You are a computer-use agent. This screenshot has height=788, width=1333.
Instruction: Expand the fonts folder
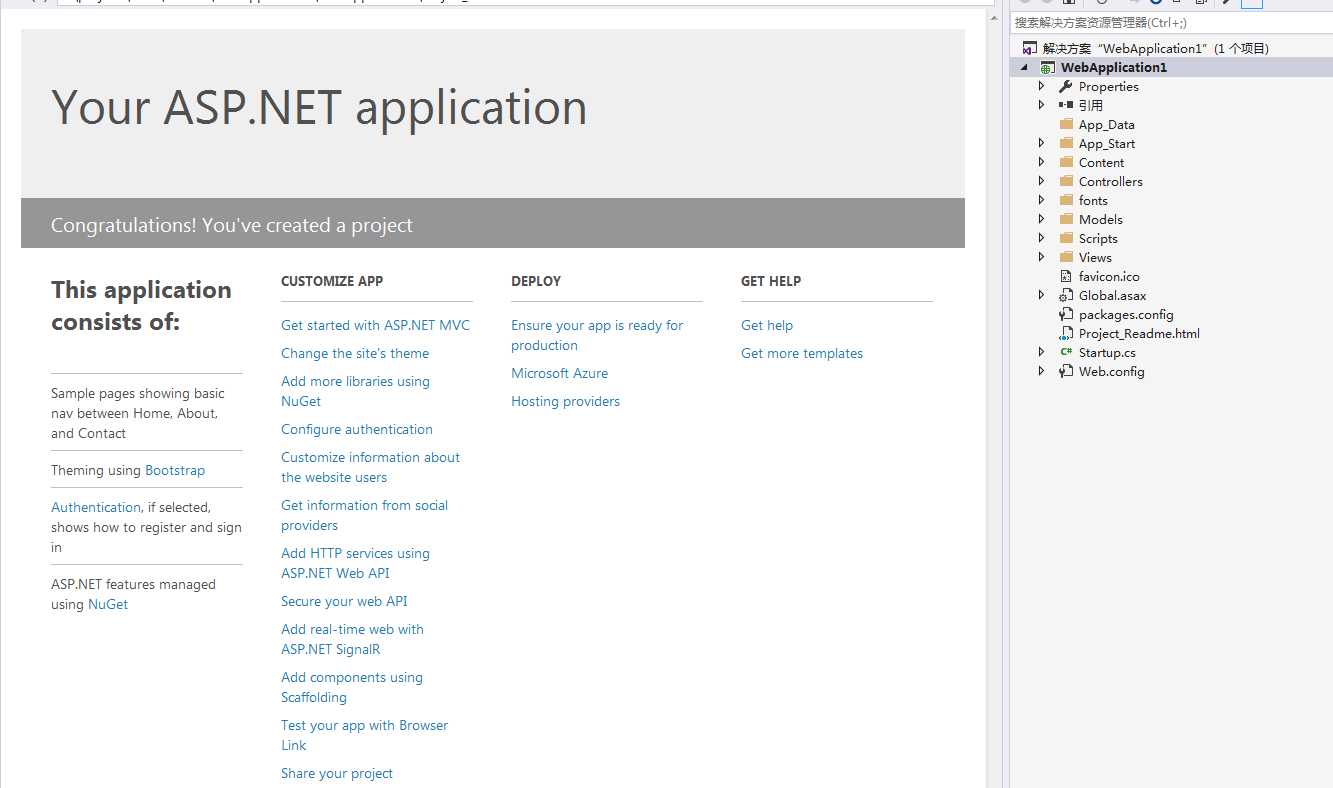(1042, 201)
